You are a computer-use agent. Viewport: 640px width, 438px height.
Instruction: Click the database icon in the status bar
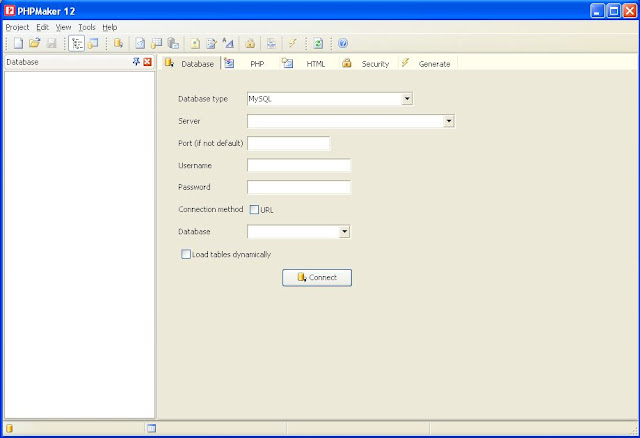[x=9, y=428]
